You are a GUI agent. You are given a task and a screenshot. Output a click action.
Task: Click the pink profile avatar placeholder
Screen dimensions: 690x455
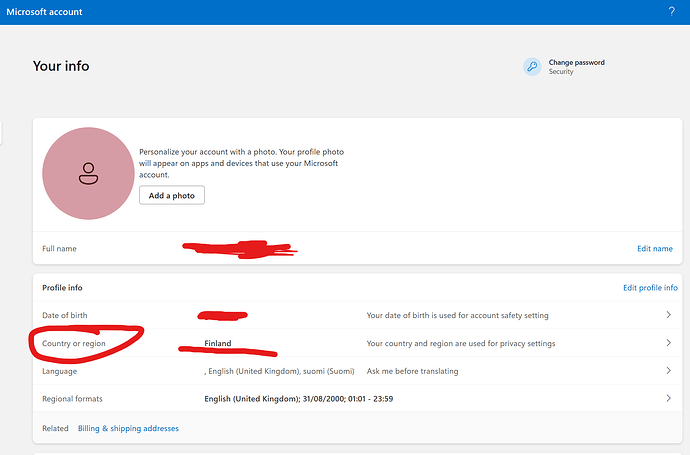(x=88, y=173)
